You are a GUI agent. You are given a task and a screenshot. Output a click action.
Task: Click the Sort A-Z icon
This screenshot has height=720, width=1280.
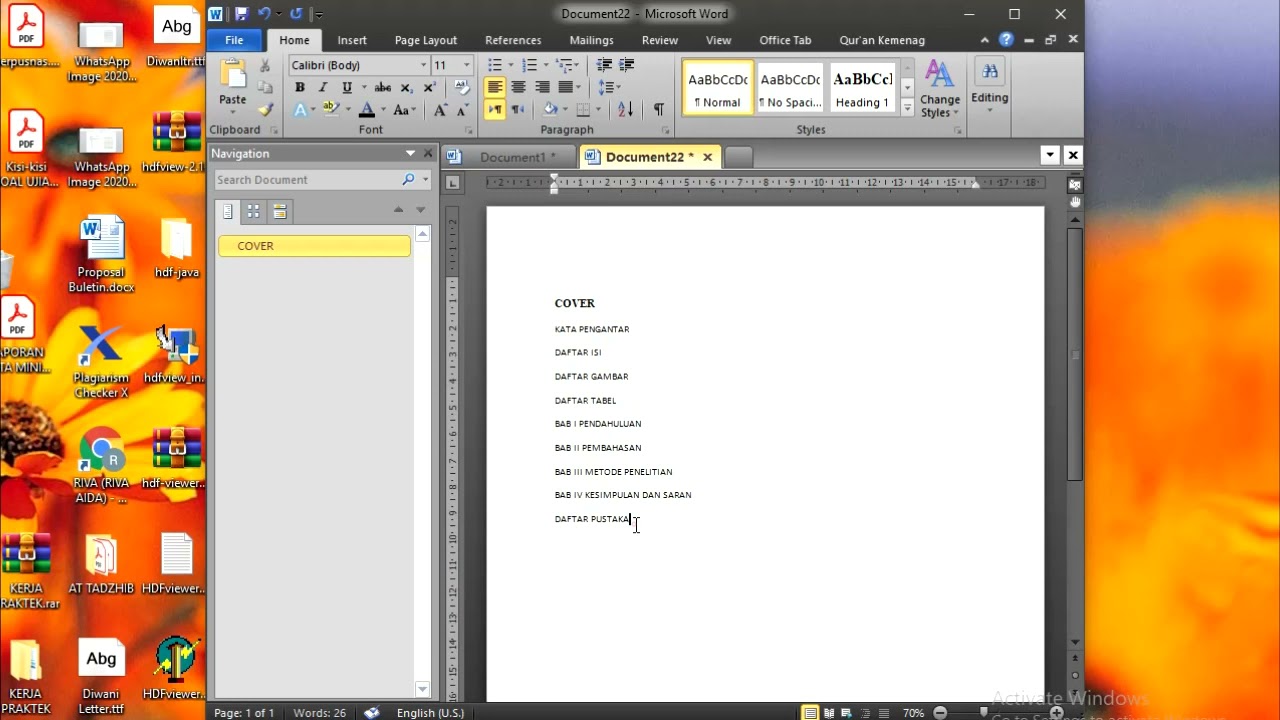(625, 110)
